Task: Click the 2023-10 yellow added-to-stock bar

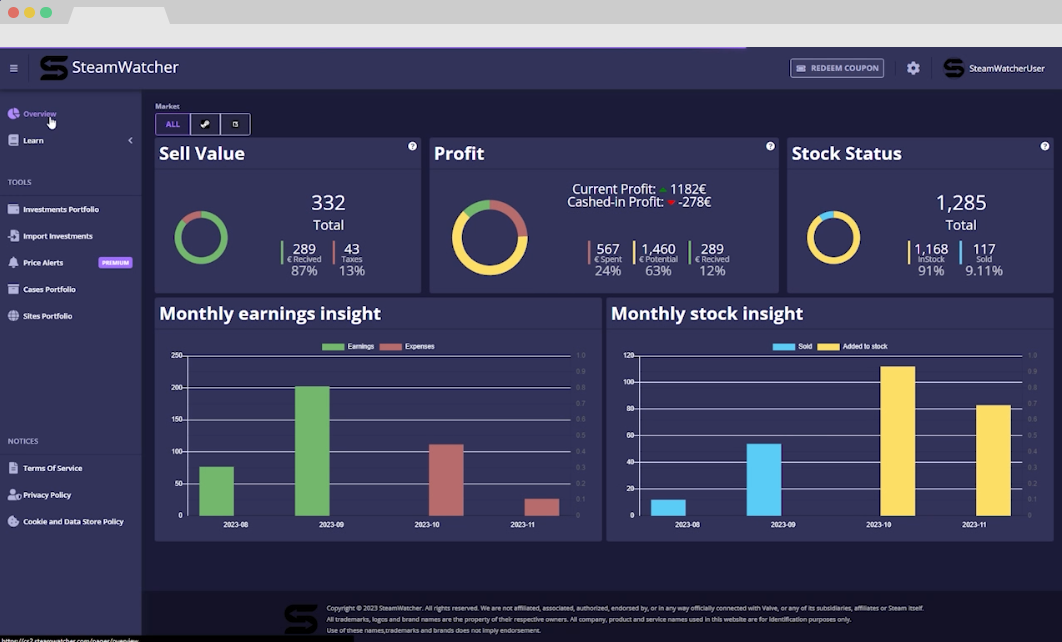Action: click(x=897, y=441)
